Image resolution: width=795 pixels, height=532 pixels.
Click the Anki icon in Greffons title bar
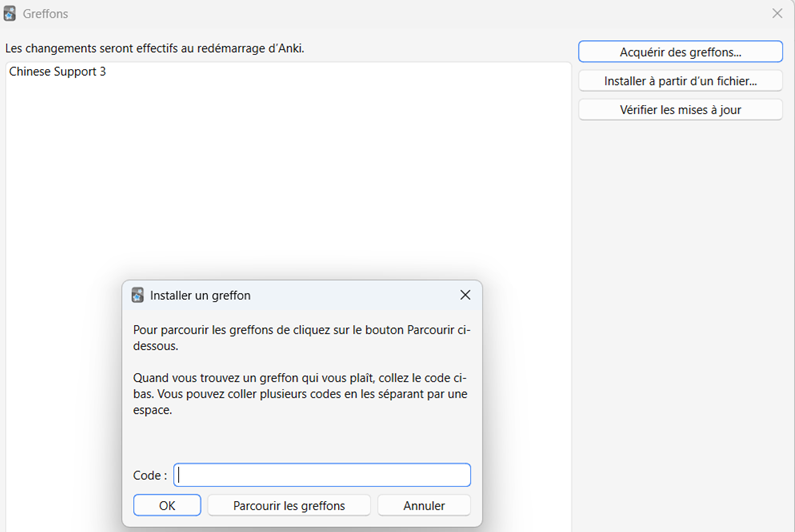[x=10, y=14]
